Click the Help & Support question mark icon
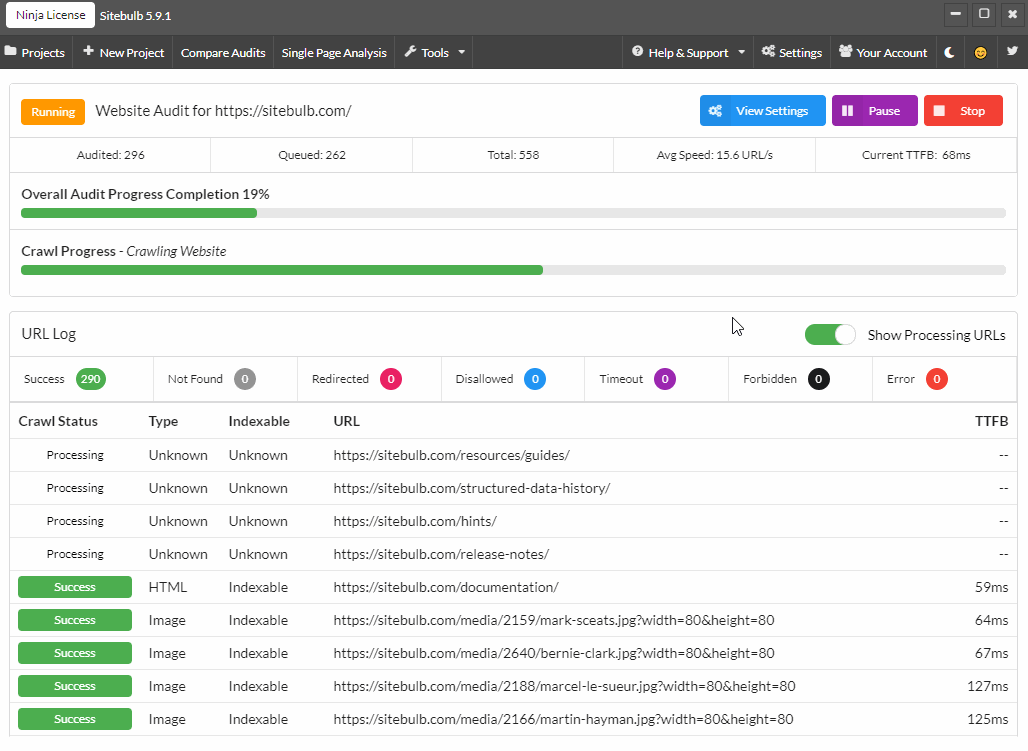 [637, 51]
